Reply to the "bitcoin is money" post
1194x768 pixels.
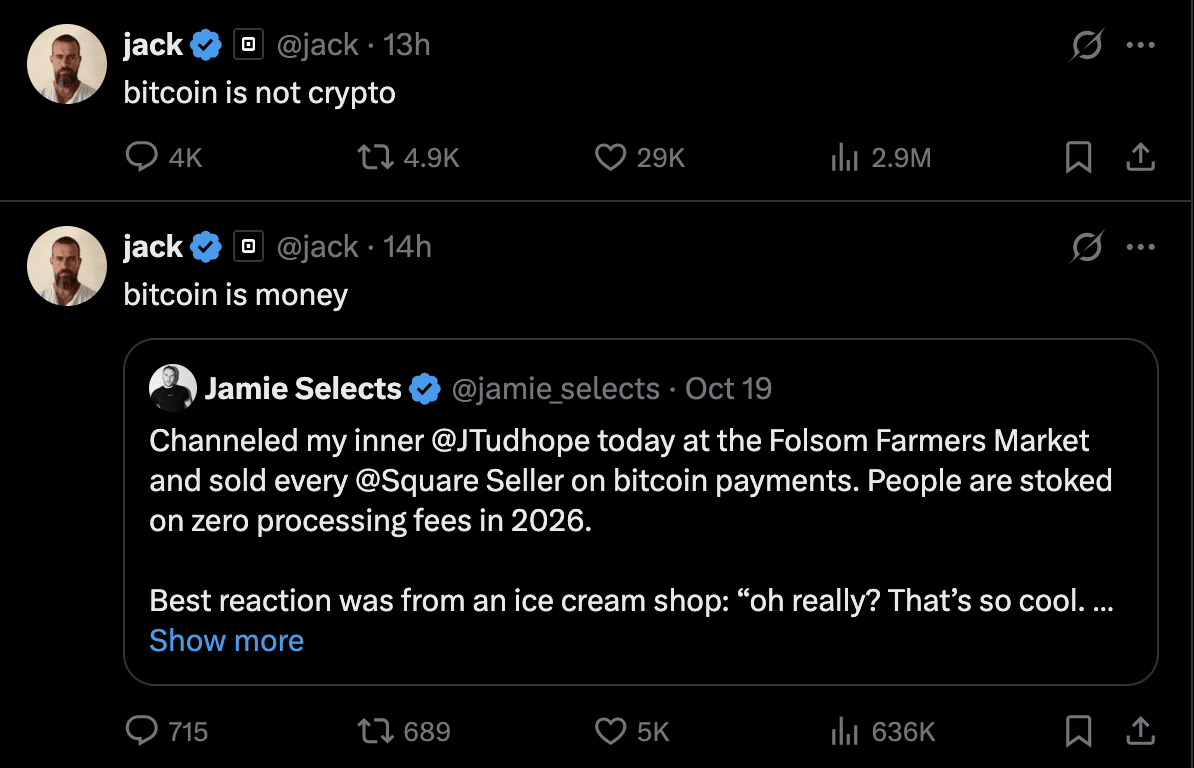tap(142, 731)
